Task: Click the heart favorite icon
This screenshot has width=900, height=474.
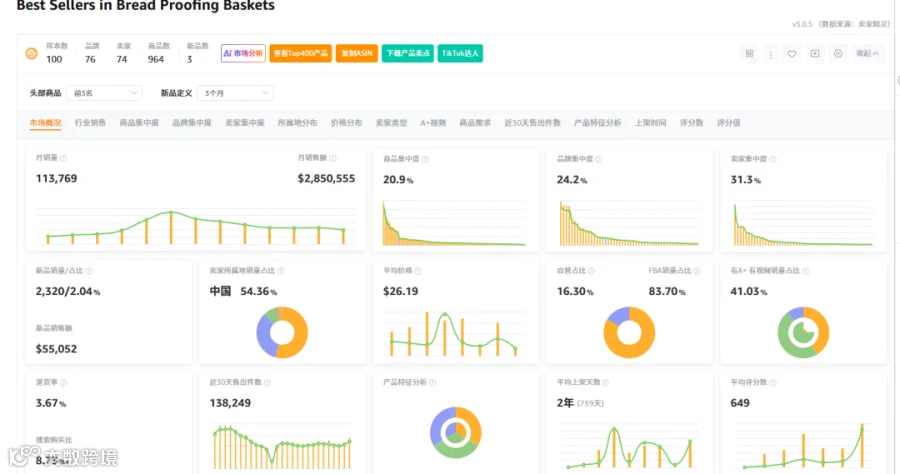Action: coord(792,53)
